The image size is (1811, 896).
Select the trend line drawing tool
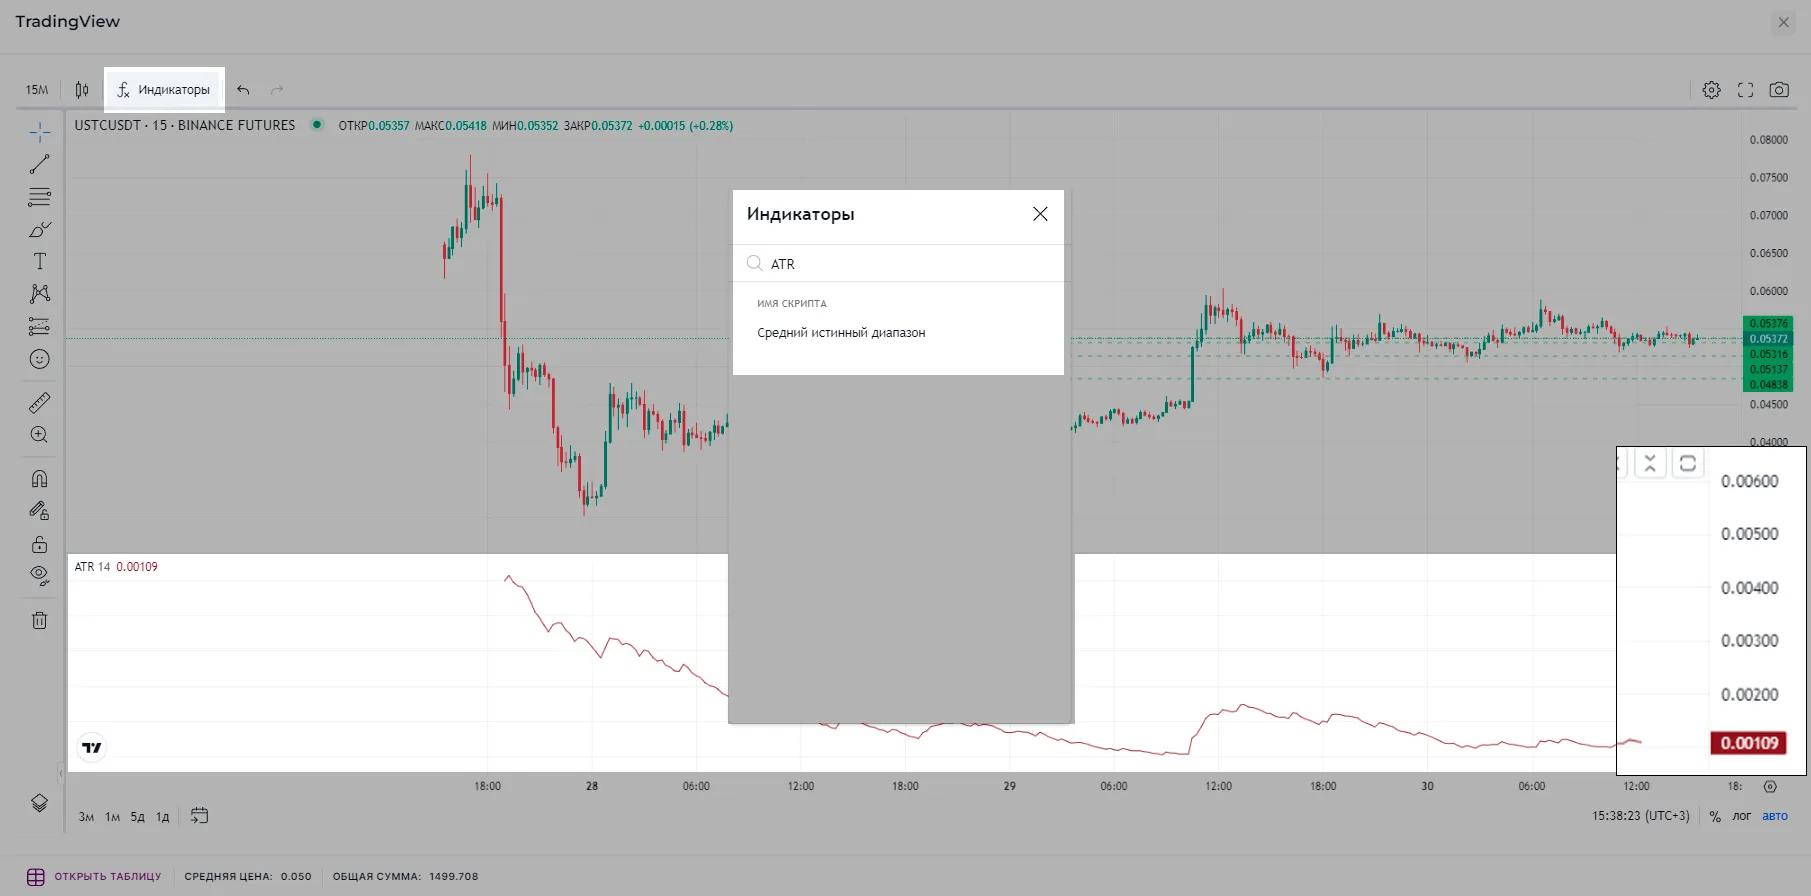click(x=40, y=164)
